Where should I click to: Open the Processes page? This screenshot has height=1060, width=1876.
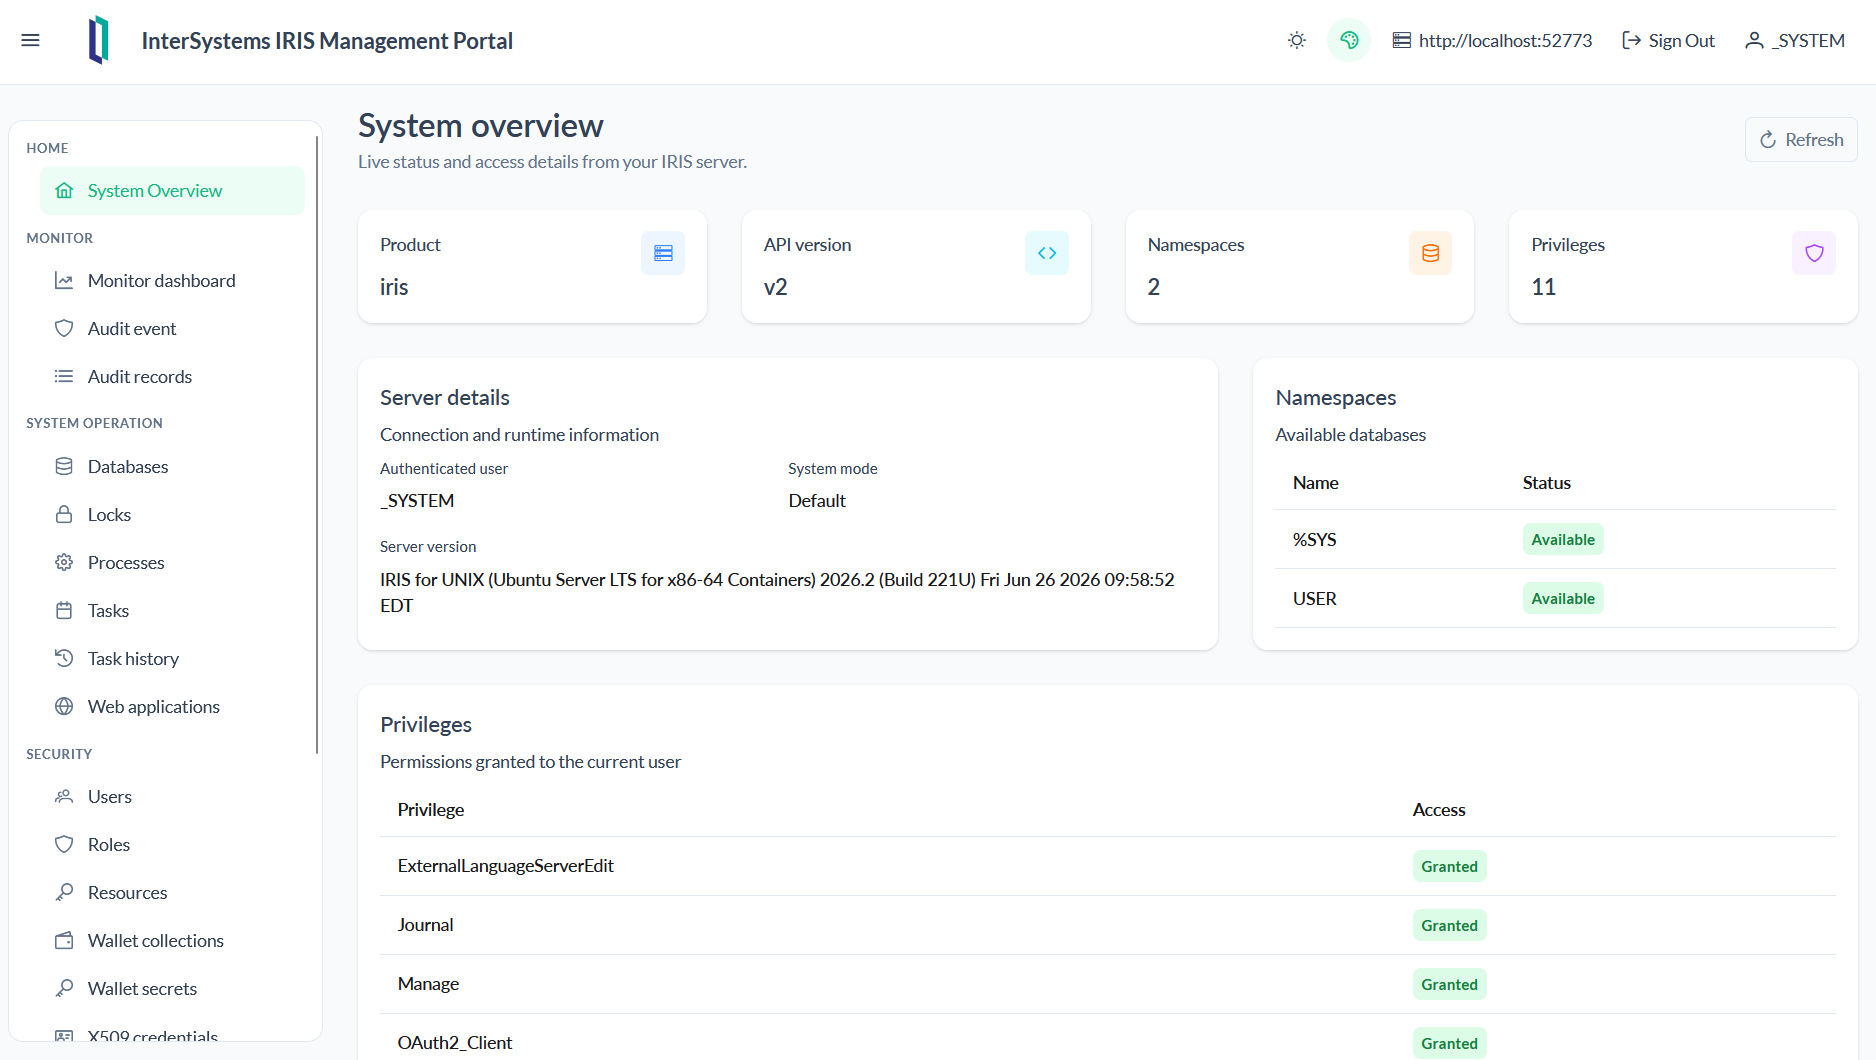[172, 562]
